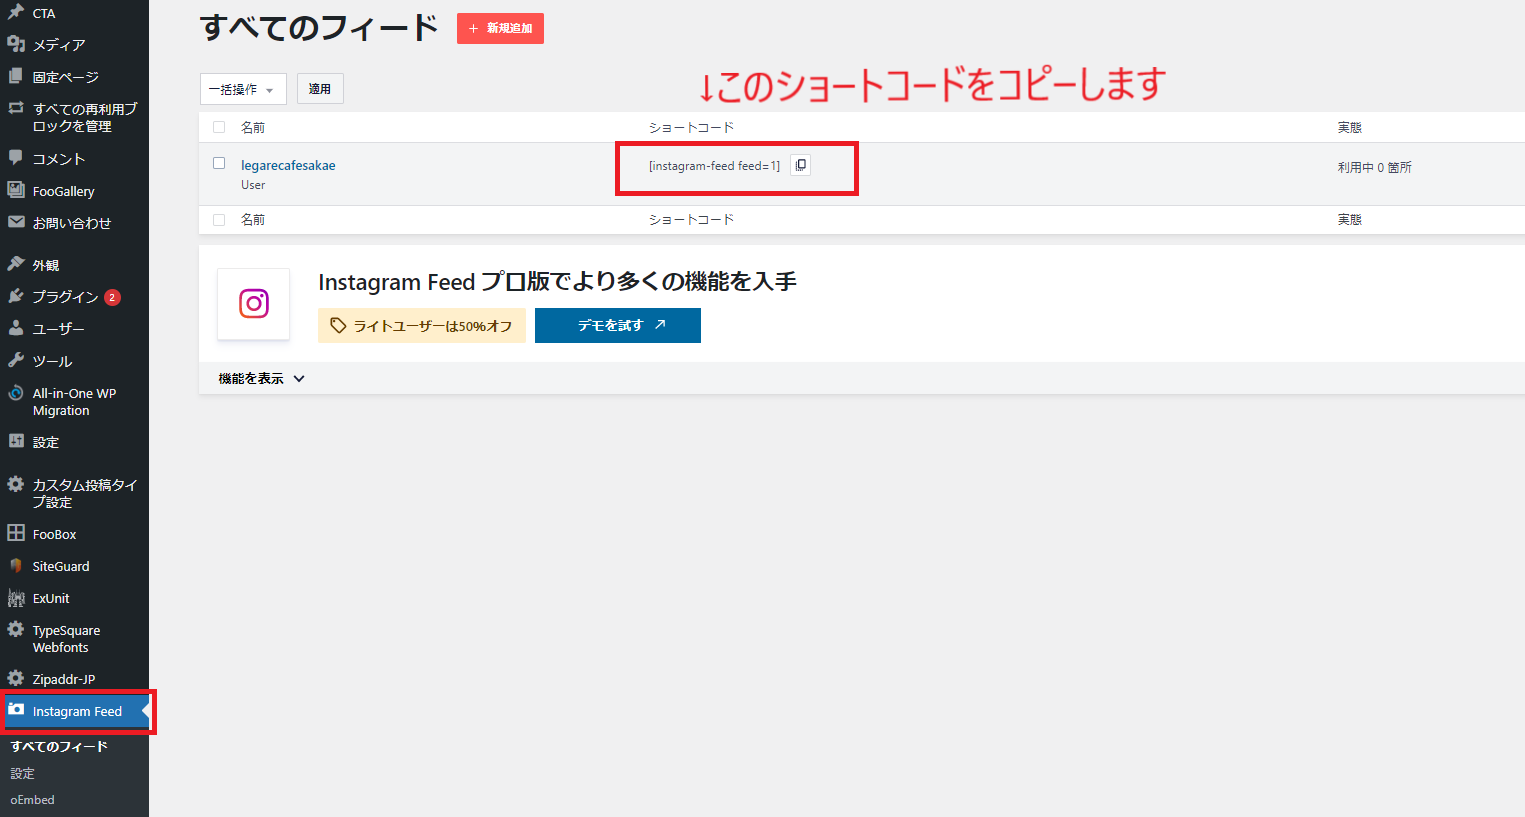Expand the 機能を表示 features section
This screenshot has width=1525, height=817.
tap(262, 378)
